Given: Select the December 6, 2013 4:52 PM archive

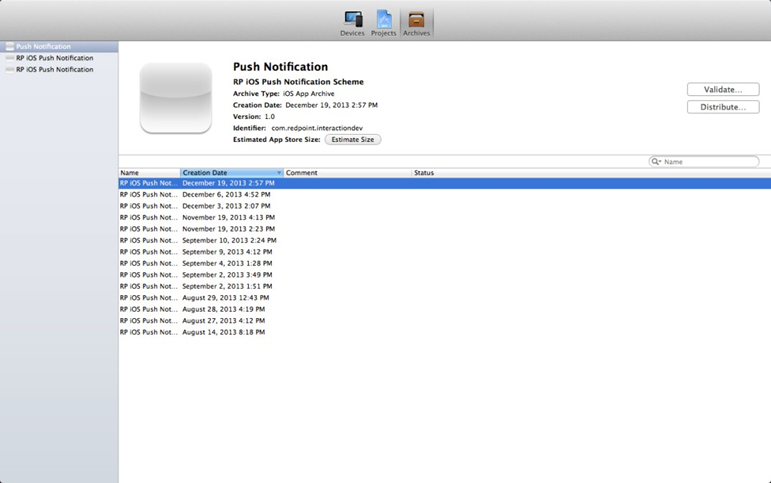Looking at the screenshot, I should tap(226, 195).
